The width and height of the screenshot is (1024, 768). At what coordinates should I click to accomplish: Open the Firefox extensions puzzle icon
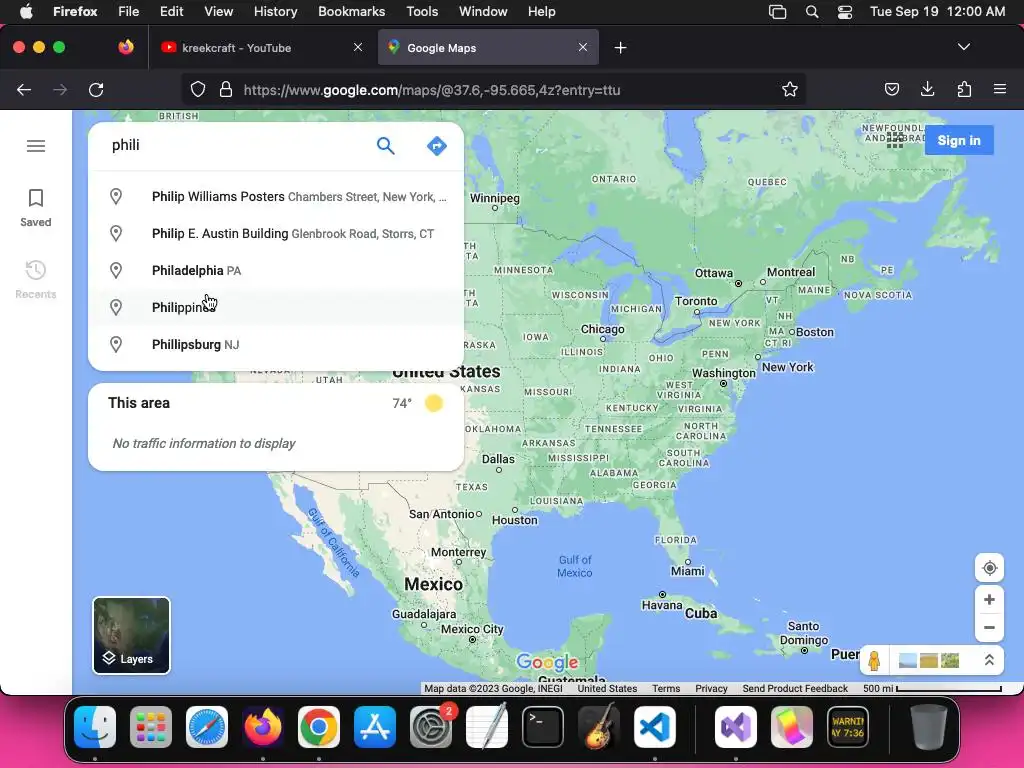point(964,89)
